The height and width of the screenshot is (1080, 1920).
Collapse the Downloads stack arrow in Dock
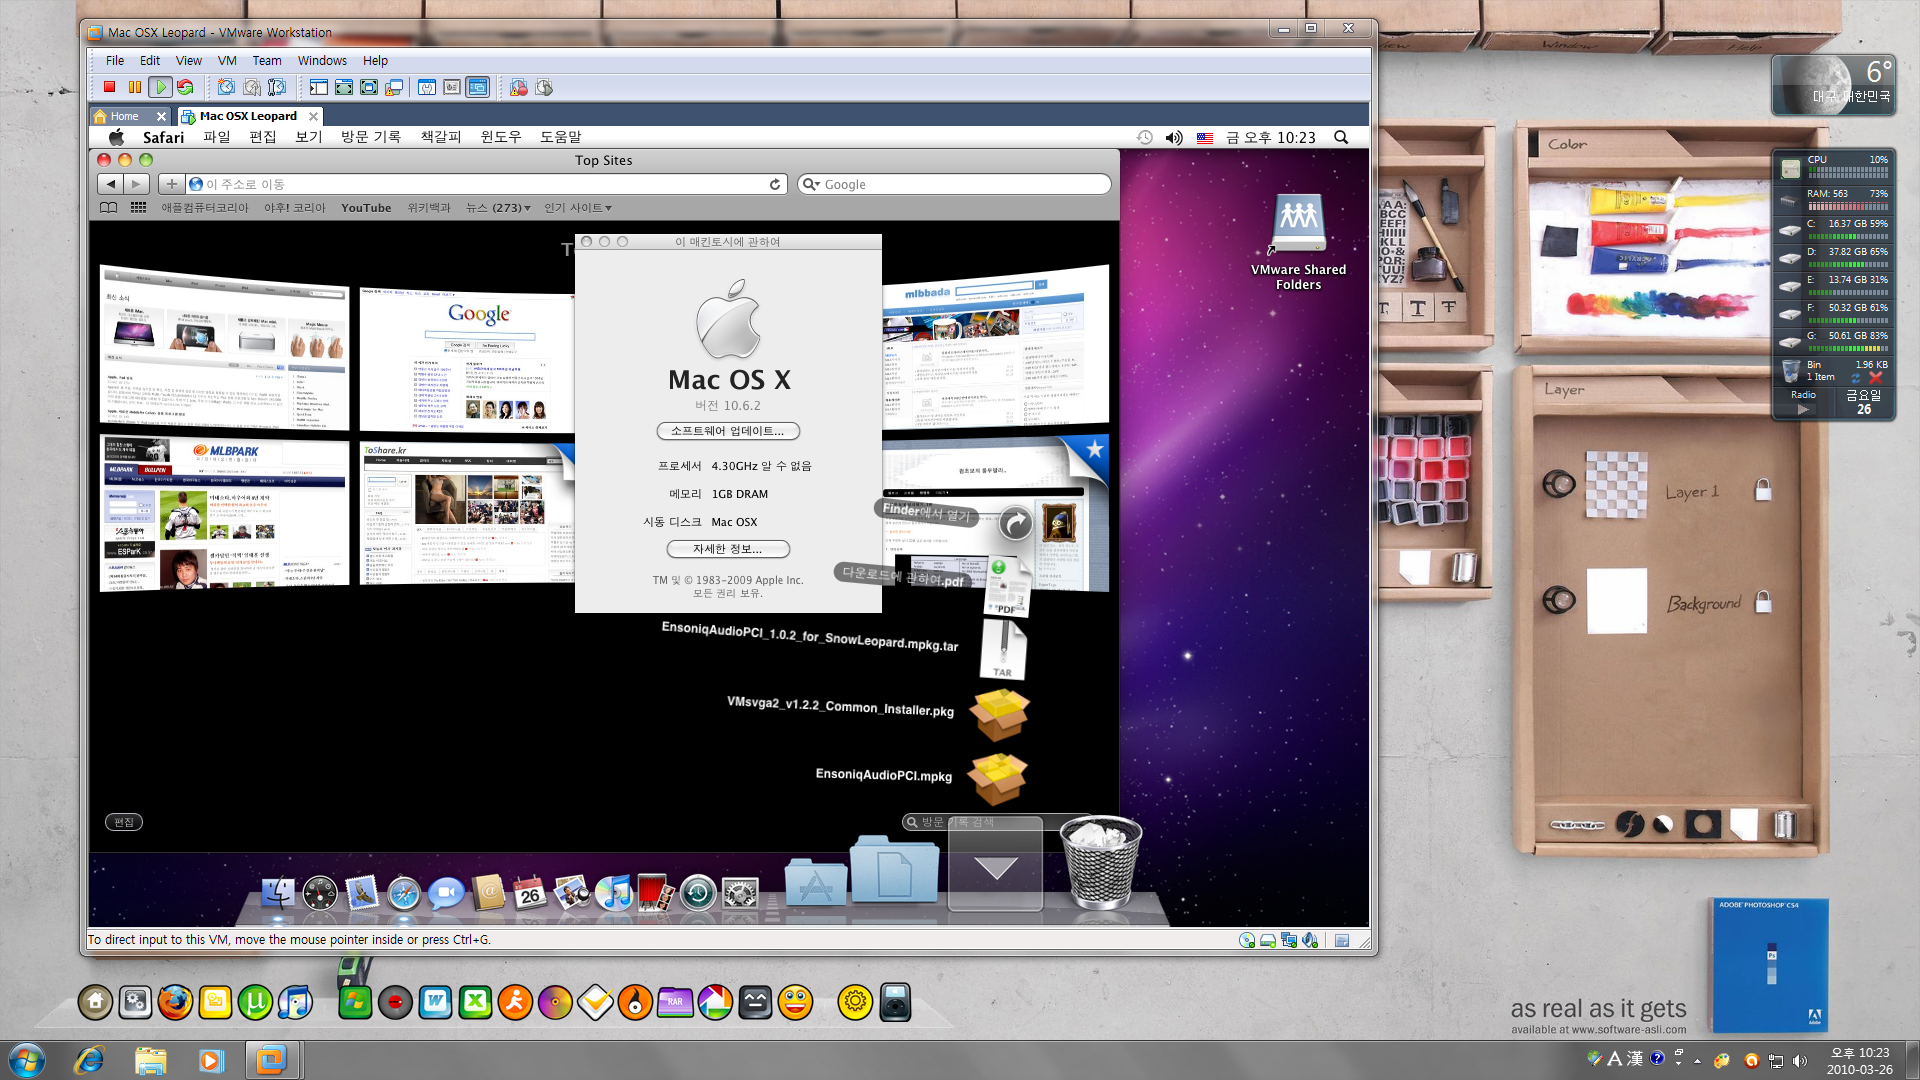click(995, 866)
